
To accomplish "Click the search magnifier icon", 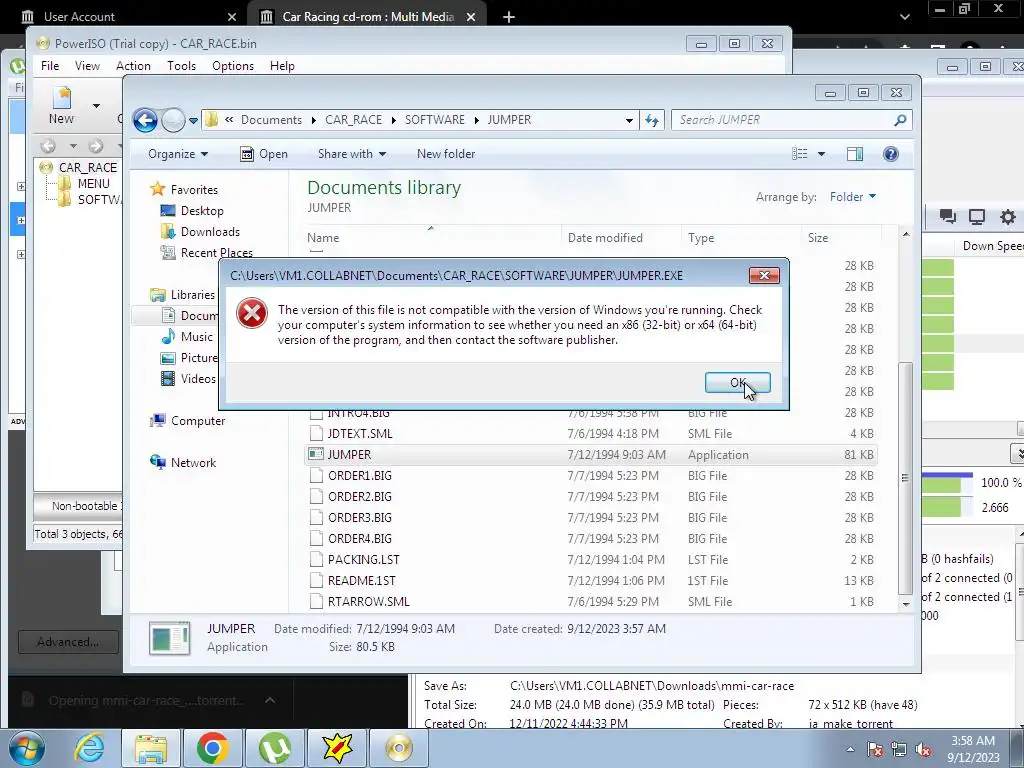I will point(900,120).
